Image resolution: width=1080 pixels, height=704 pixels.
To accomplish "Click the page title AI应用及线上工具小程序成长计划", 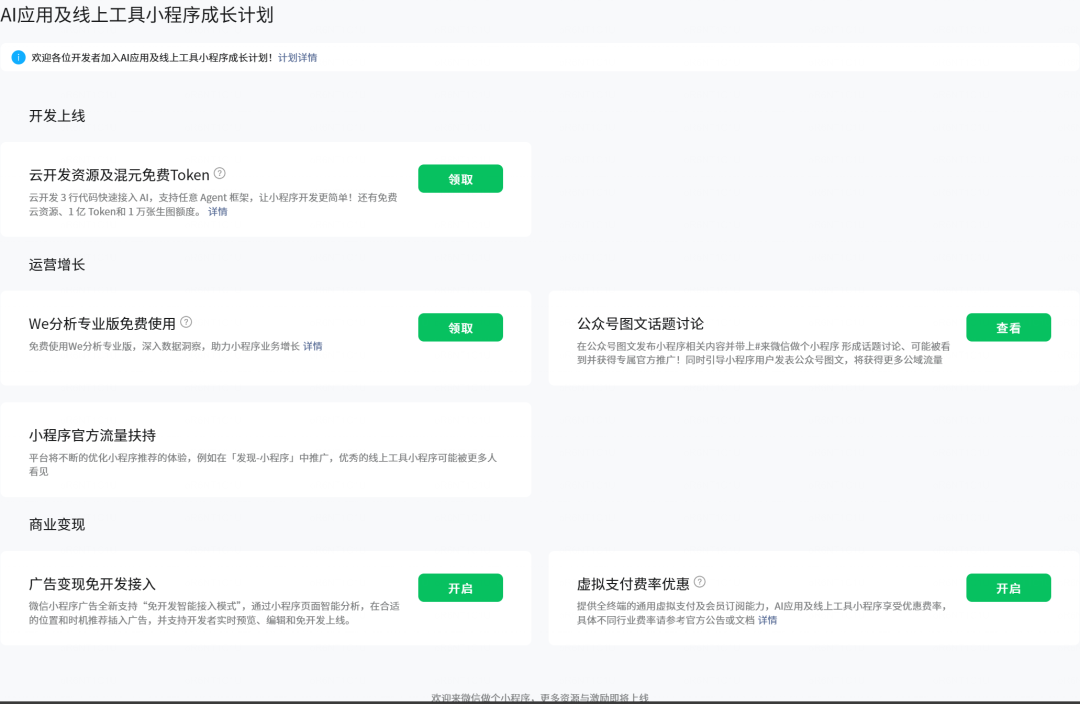I will coord(137,14).
